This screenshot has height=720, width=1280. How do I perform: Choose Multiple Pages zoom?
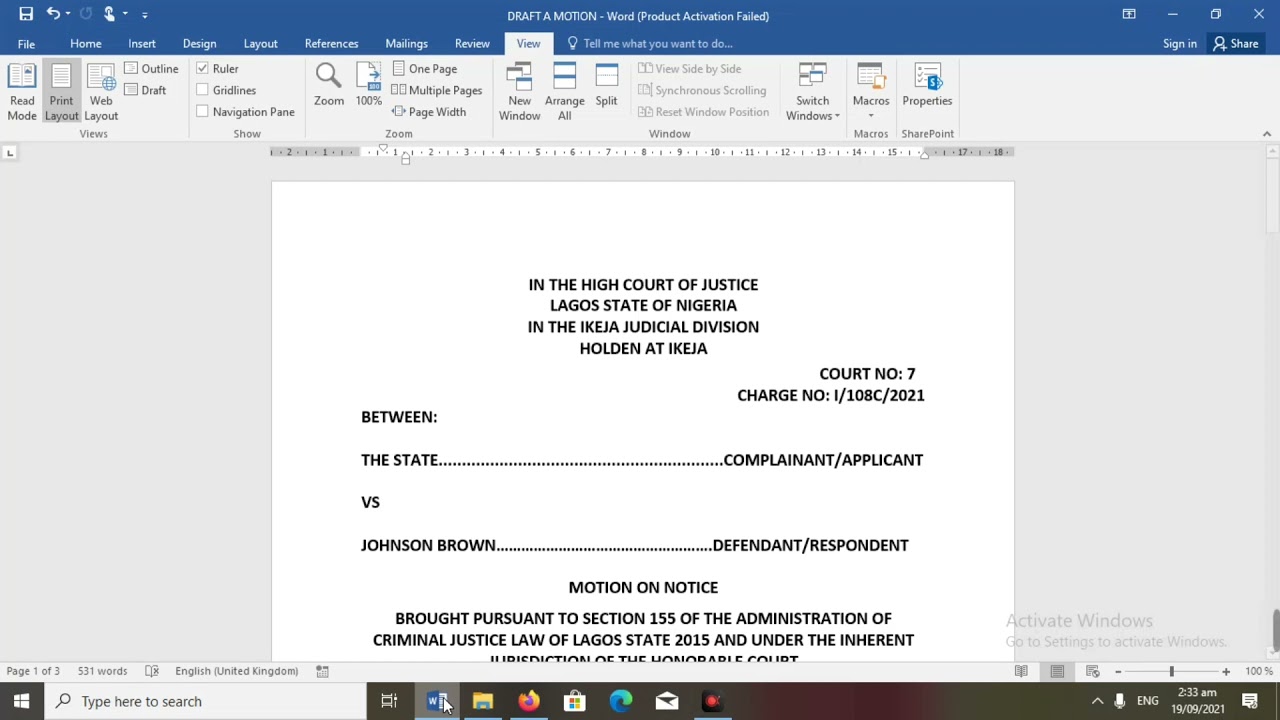tap(436, 90)
